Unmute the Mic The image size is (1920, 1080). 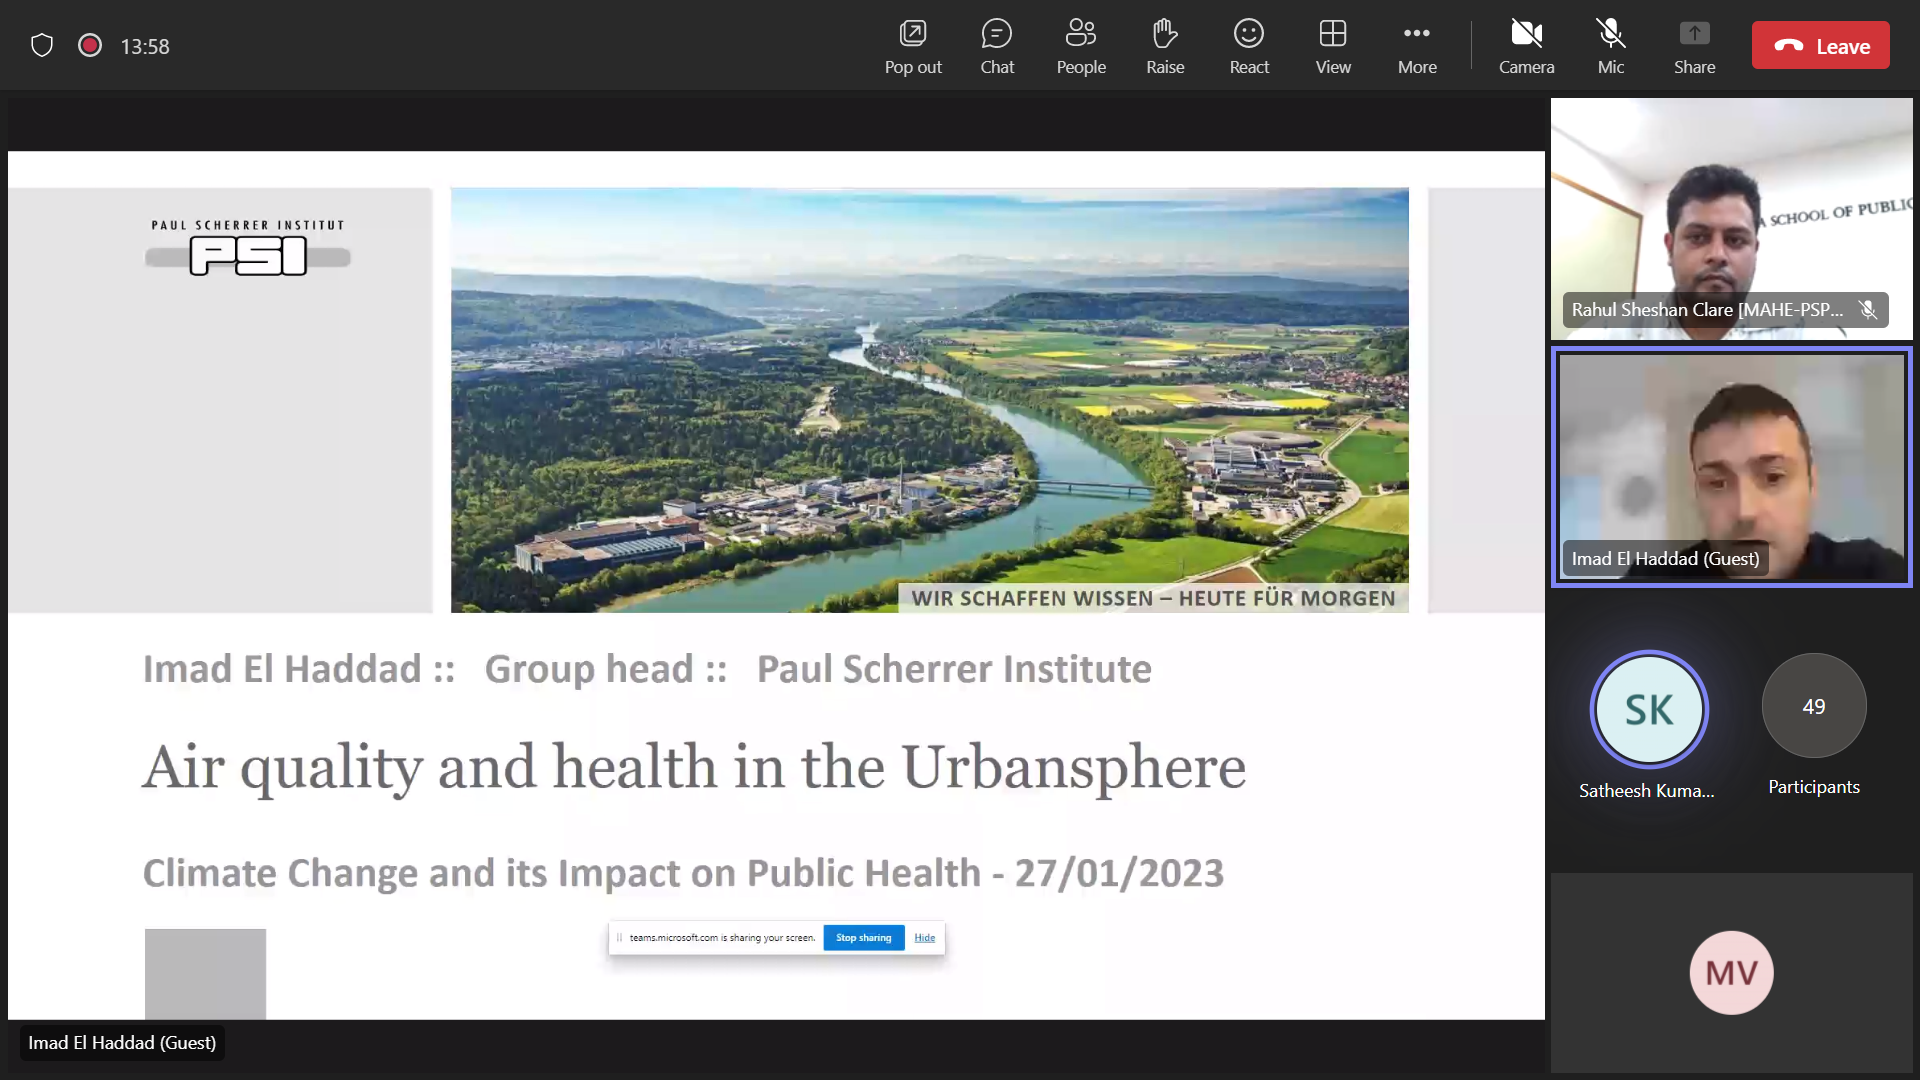click(x=1610, y=46)
